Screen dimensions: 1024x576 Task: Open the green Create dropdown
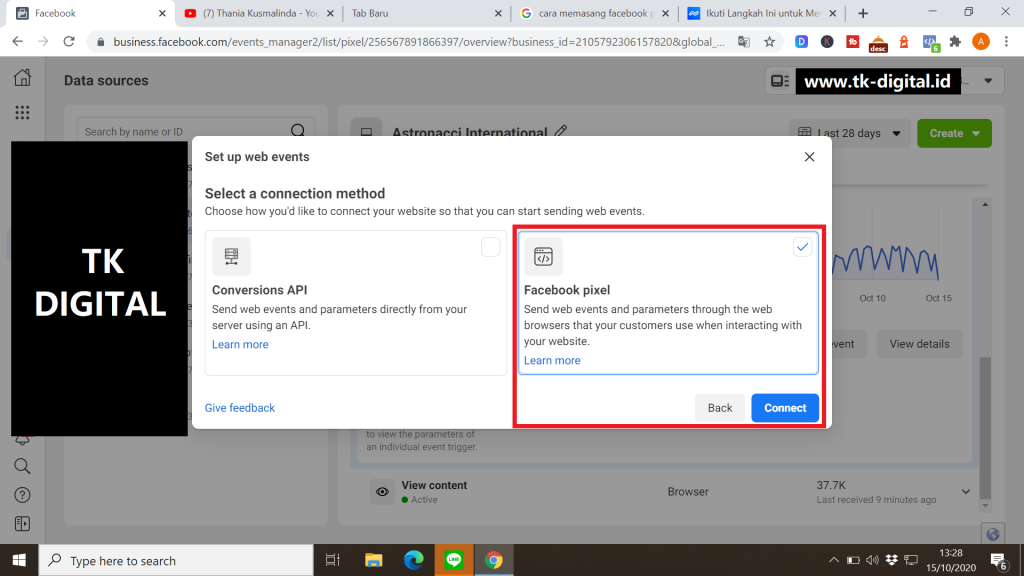click(953, 133)
